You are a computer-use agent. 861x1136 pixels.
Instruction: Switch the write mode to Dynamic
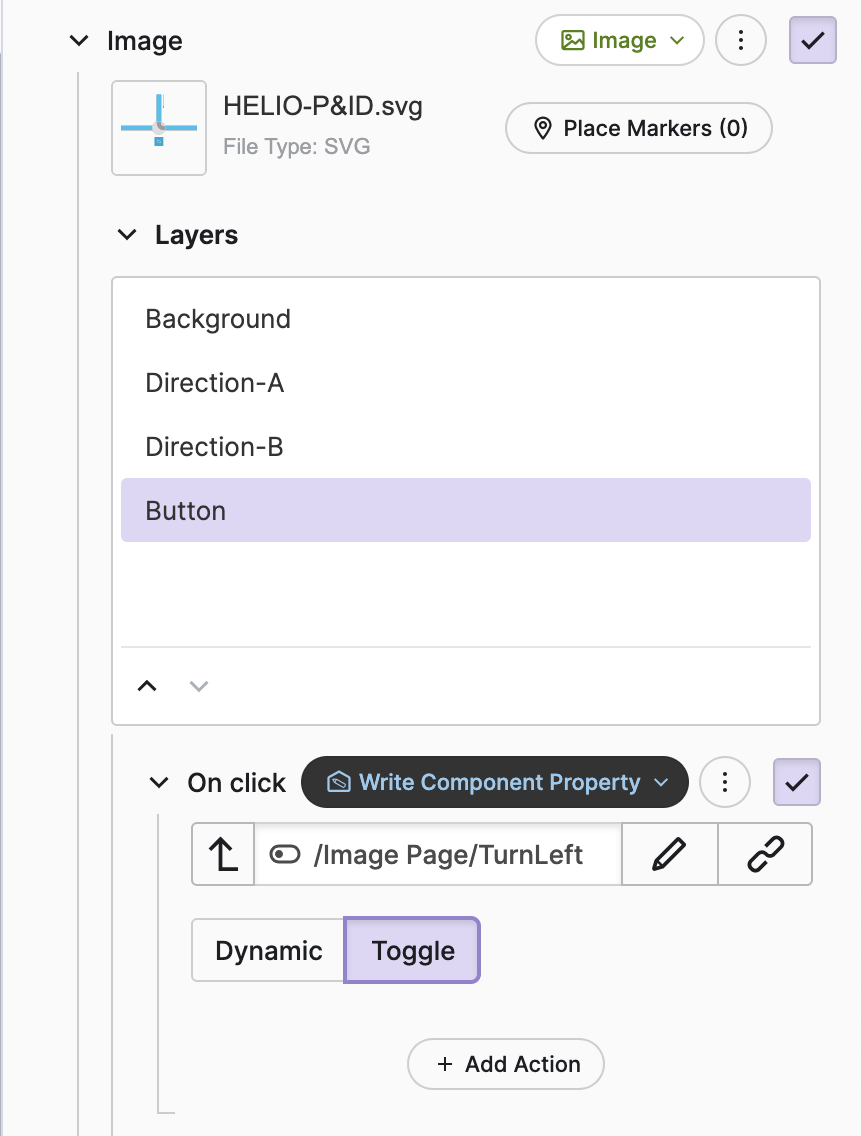(268, 950)
